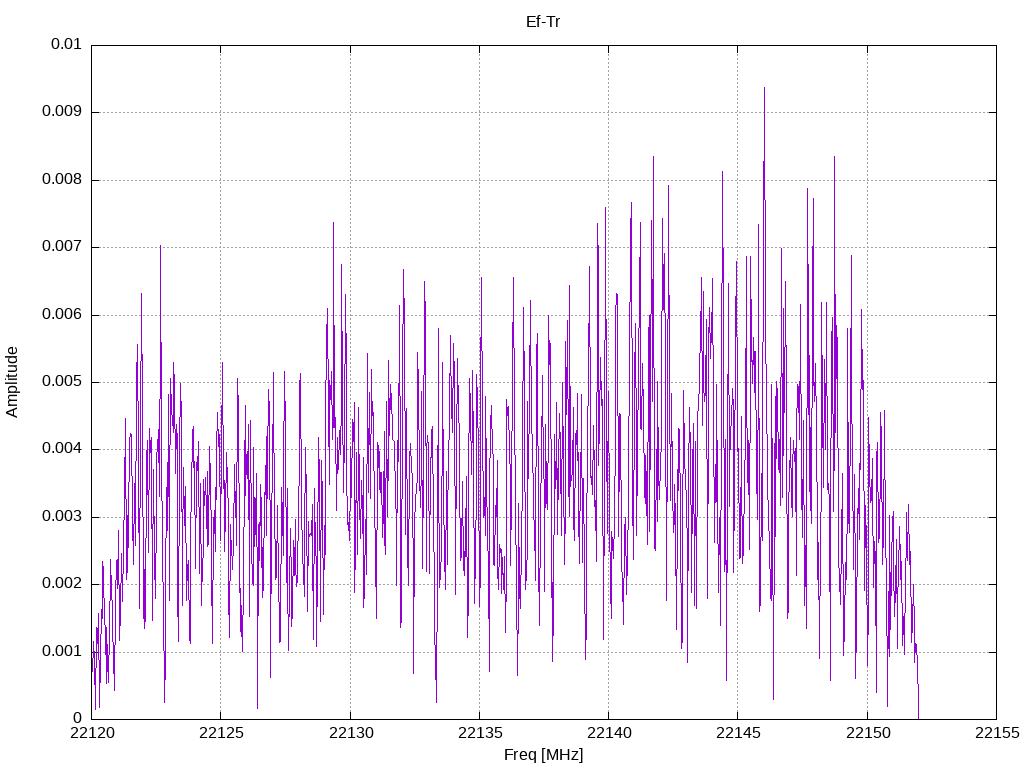Click y-axis tick label 0.007
The width and height of the screenshot is (1024, 768).
(x=62, y=247)
